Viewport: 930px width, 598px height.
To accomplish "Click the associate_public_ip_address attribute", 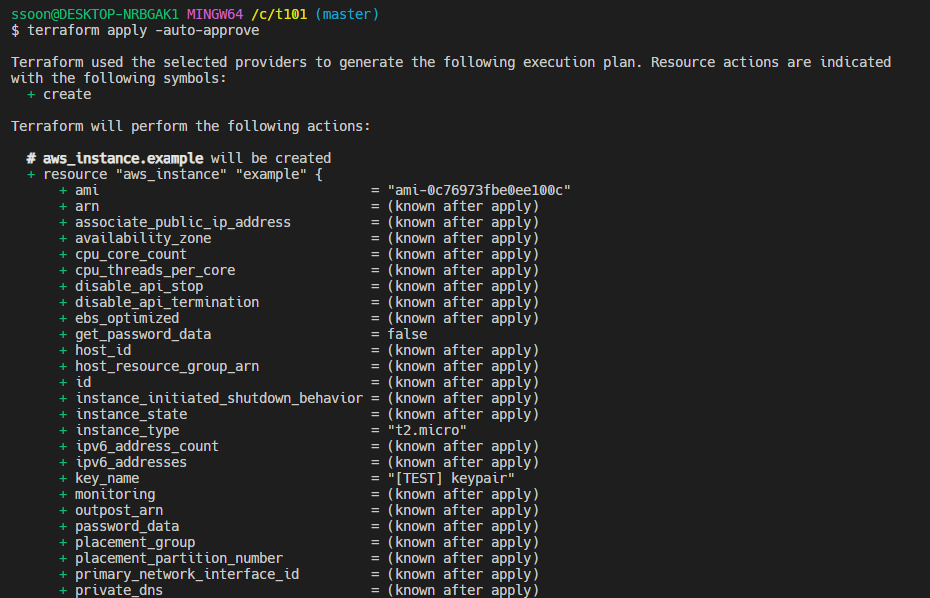I will pyautogui.click(x=183, y=222).
